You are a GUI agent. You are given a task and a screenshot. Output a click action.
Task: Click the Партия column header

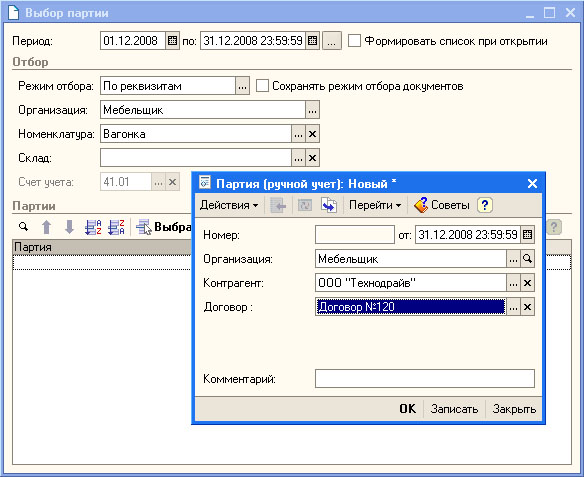[102, 247]
